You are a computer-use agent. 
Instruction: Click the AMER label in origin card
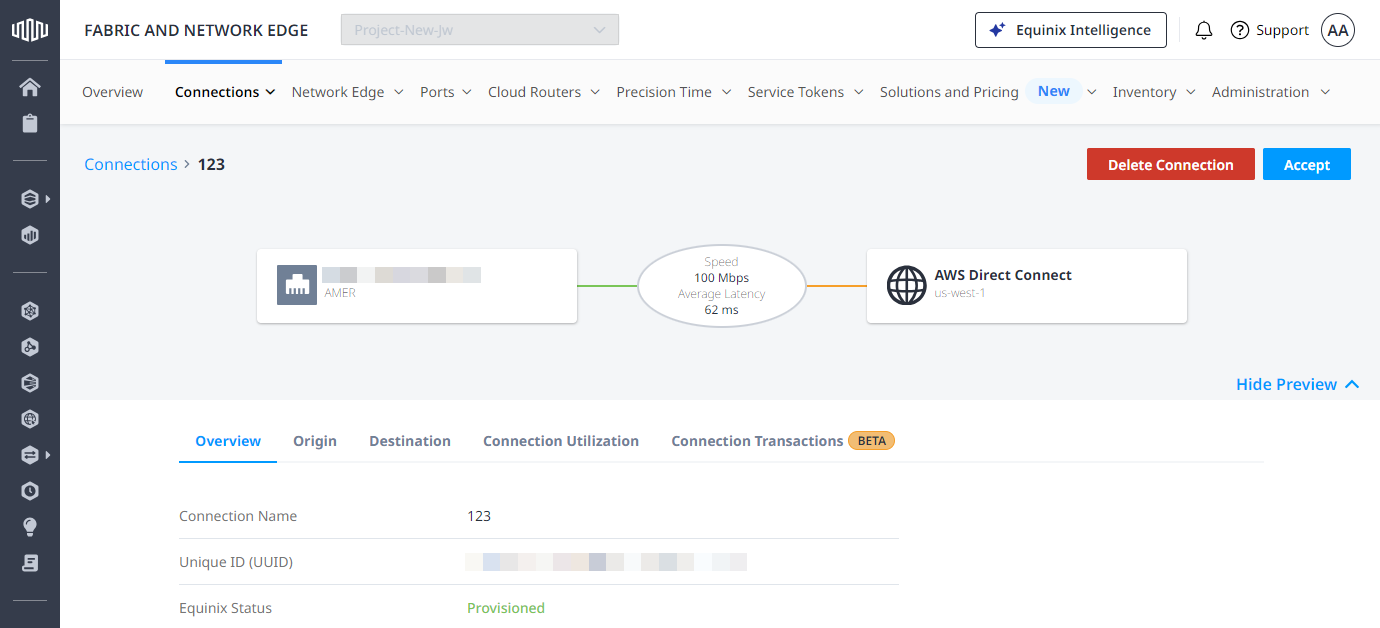tap(340, 293)
